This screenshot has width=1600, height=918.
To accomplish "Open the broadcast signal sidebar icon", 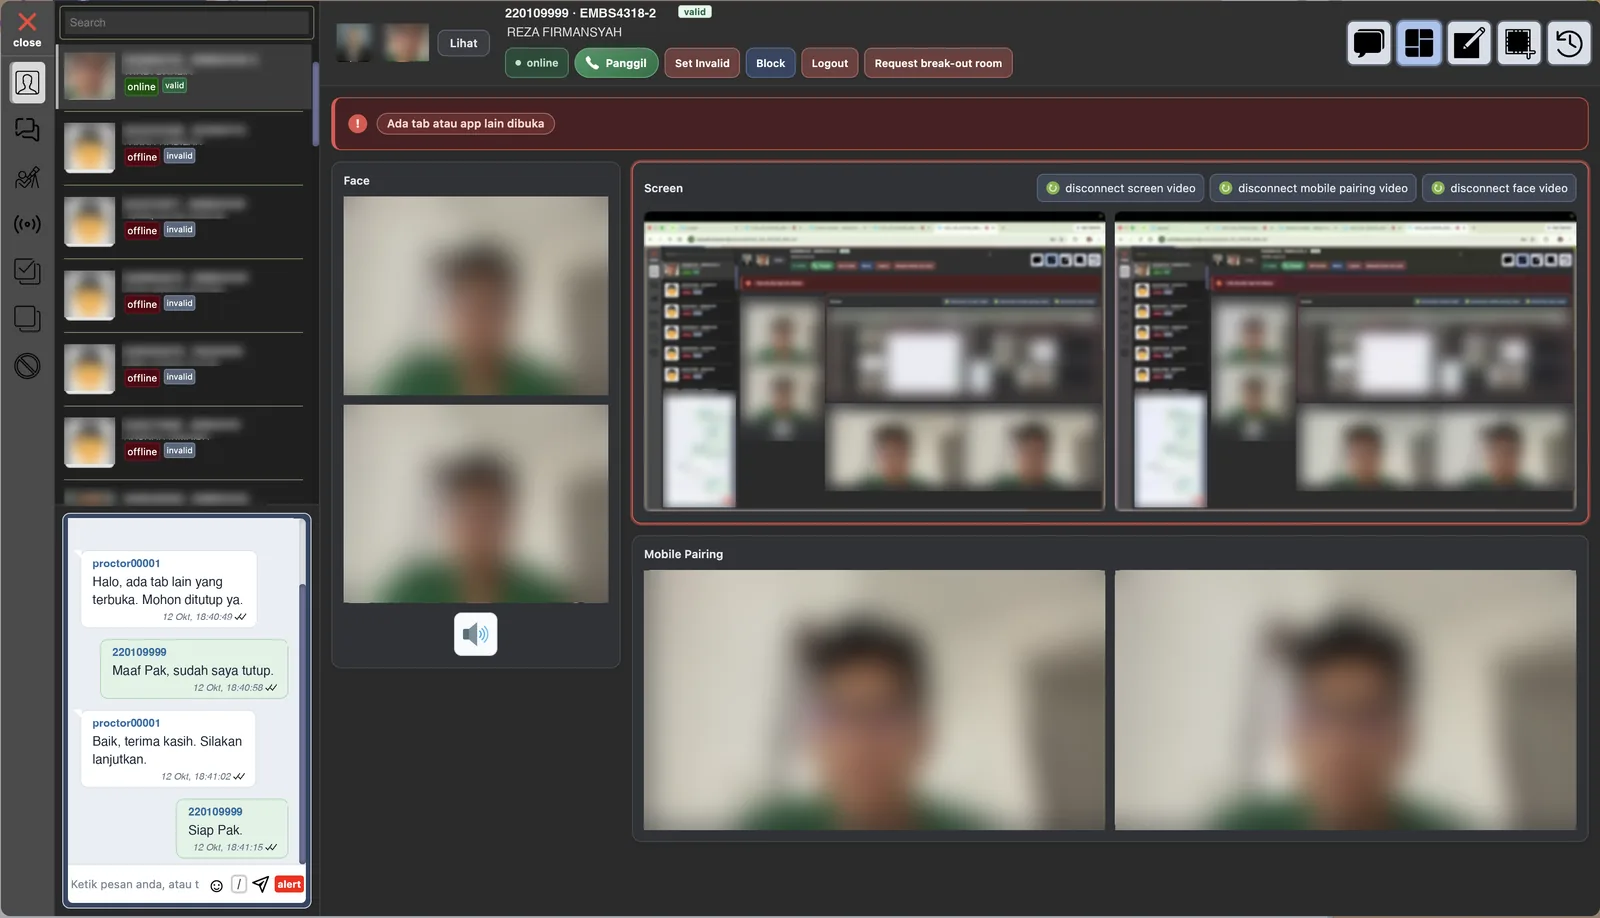I will tap(28, 224).
